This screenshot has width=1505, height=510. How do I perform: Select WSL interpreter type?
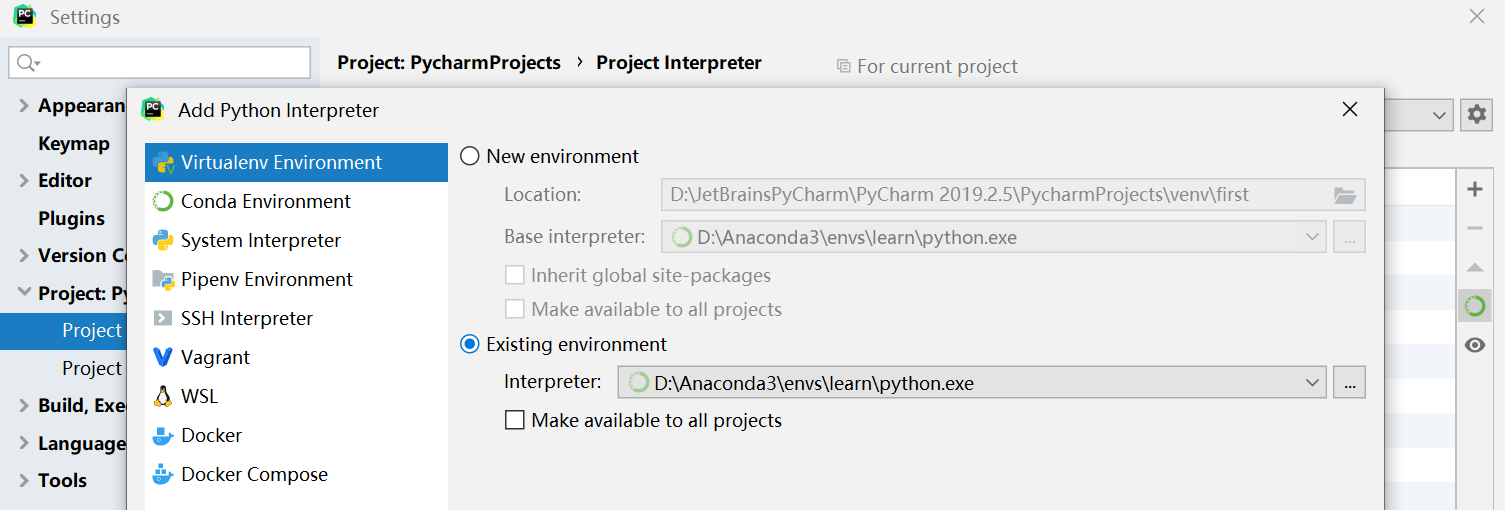[199, 397]
